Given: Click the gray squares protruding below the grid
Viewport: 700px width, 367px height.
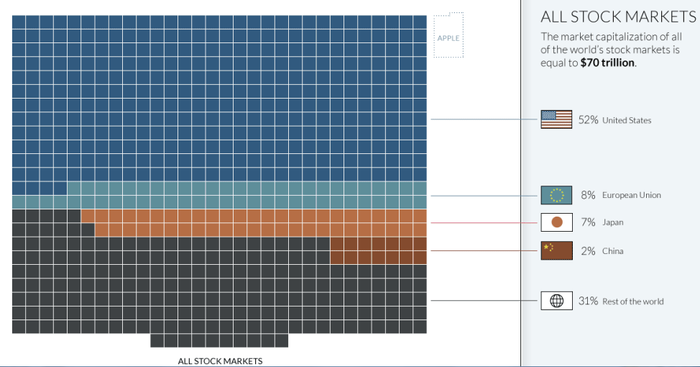Looking at the screenshot, I should coord(219,340).
